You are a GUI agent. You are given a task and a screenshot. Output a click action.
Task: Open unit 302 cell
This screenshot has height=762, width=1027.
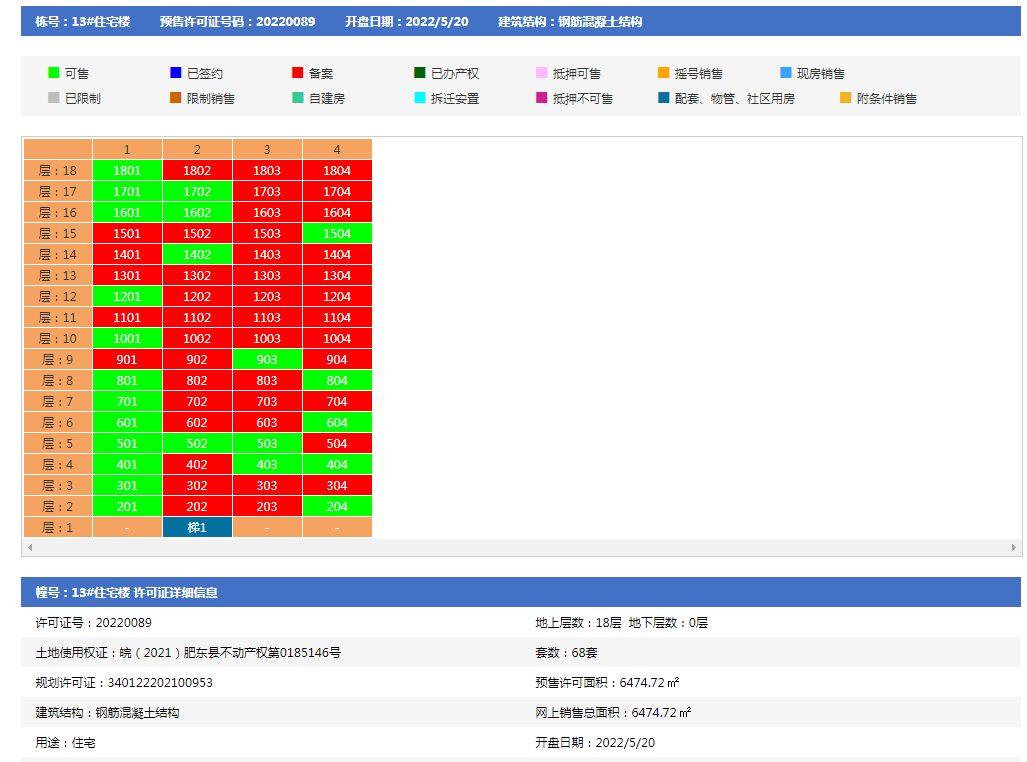coord(197,485)
